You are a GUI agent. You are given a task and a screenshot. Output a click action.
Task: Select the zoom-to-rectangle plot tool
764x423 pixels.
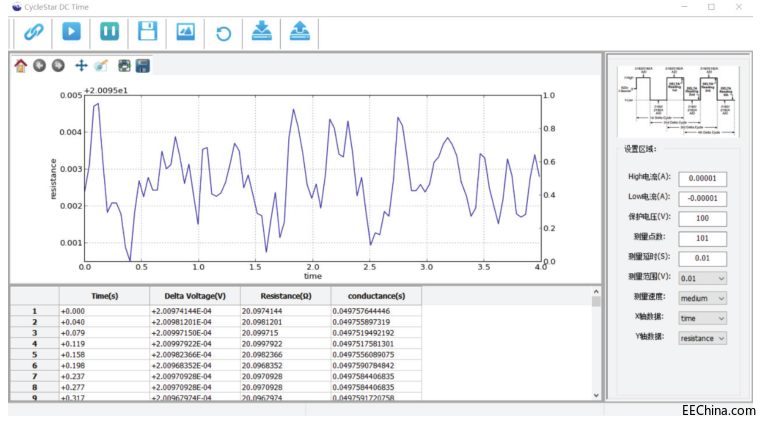point(100,65)
